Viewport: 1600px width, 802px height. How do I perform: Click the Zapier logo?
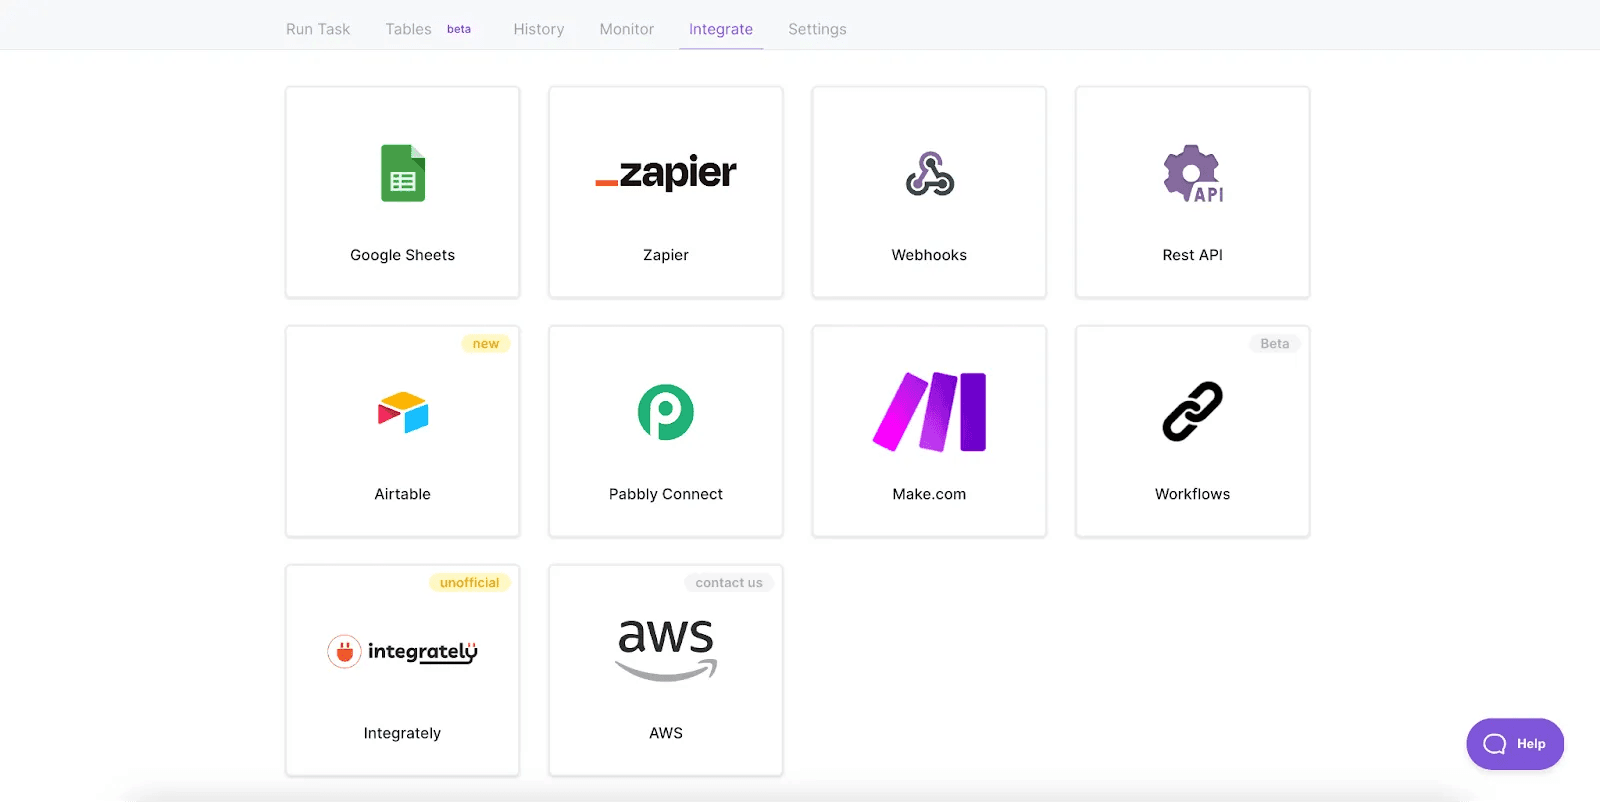[x=666, y=173]
